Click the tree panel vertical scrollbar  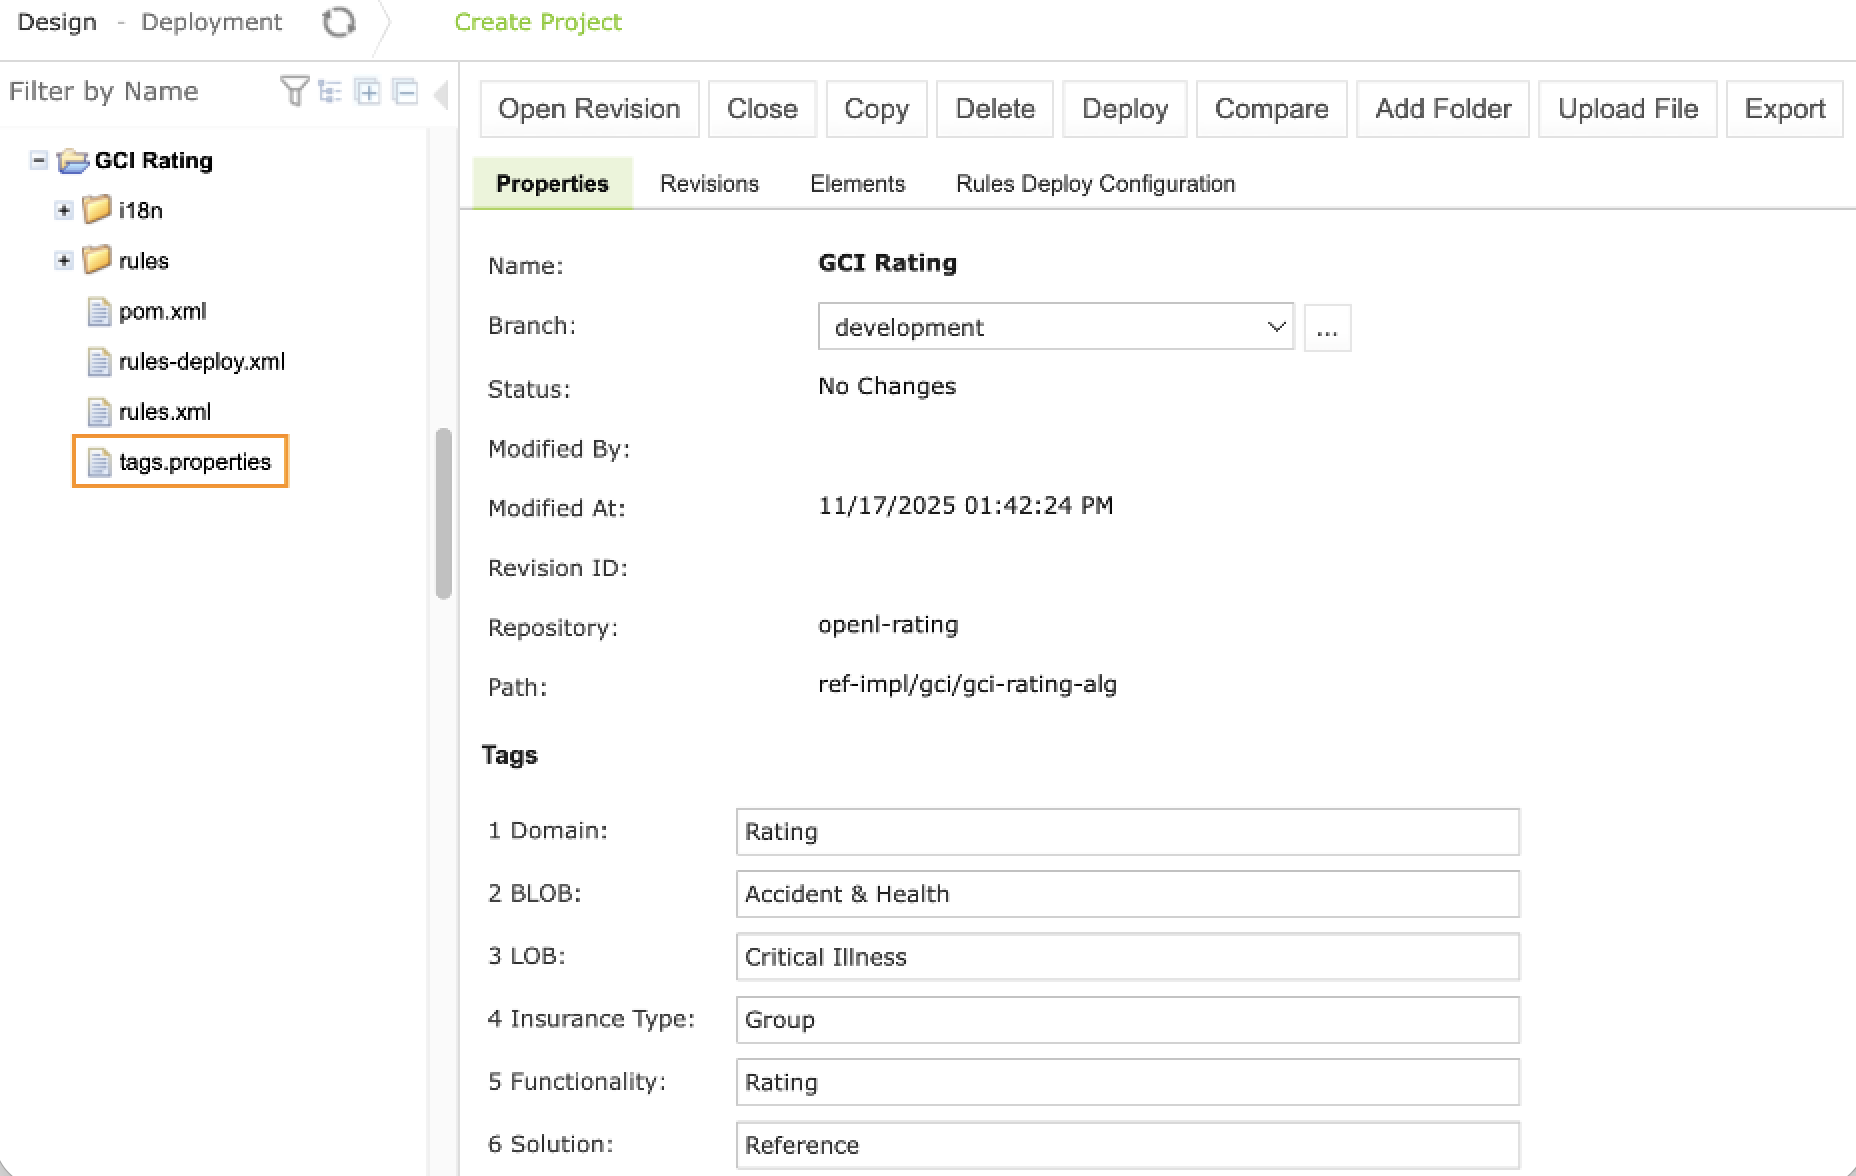444,514
